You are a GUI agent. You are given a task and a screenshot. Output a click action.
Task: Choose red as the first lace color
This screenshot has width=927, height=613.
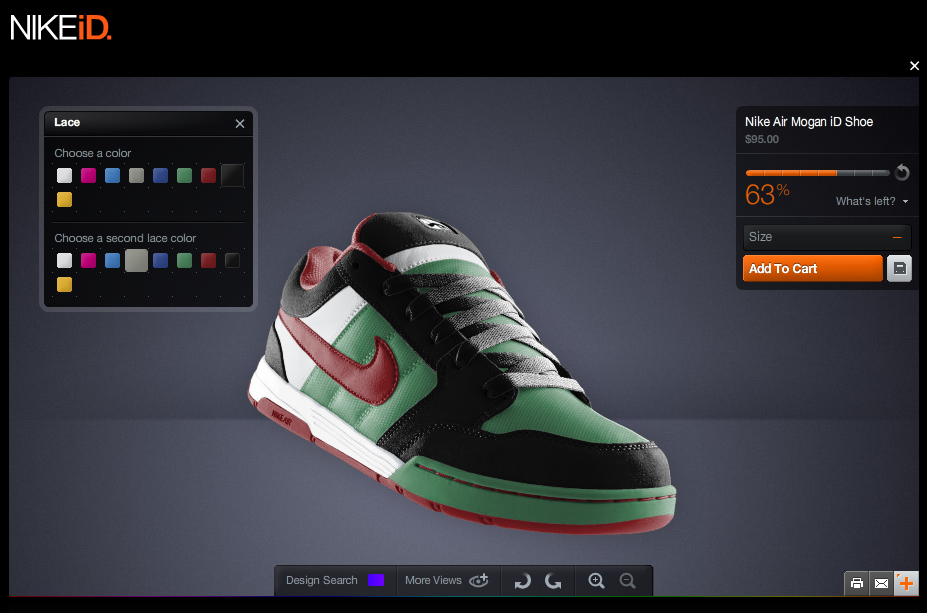coord(208,176)
